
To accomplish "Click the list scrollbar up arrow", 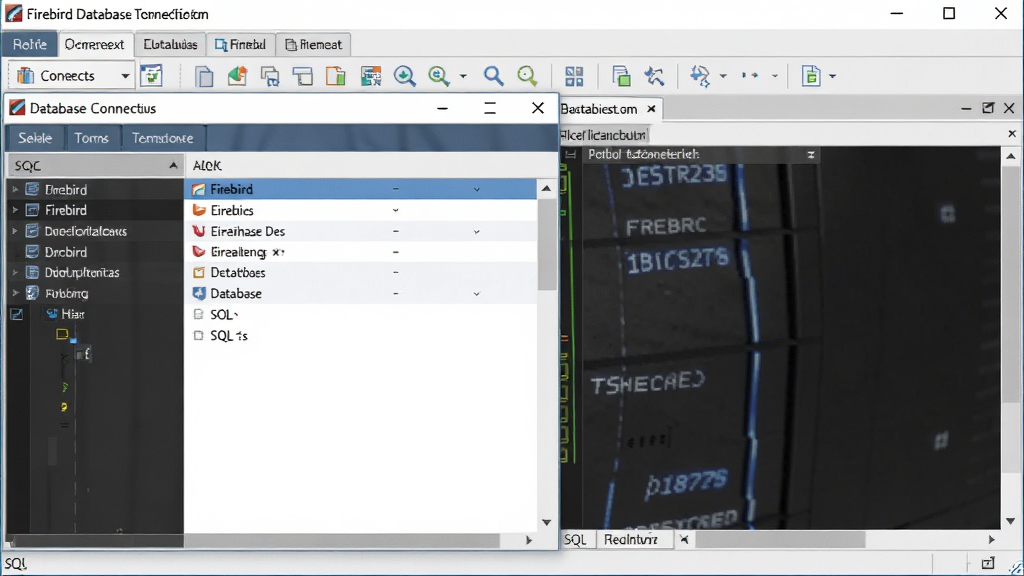I will 547,189.
